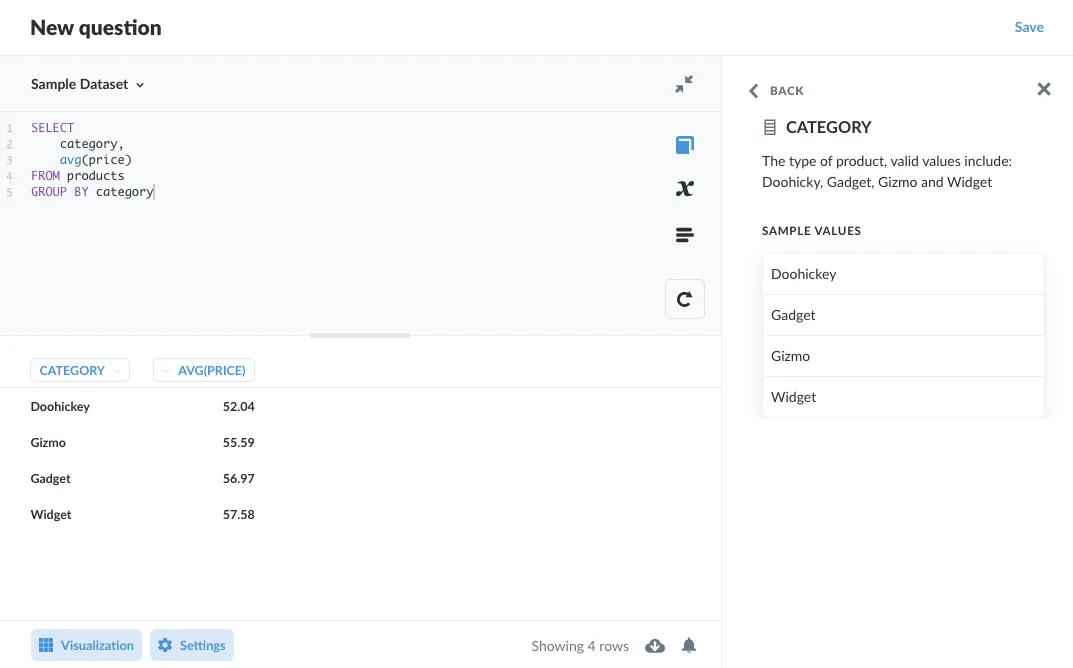The width and height of the screenshot is (1073, 668).
Task: Open the CATEGORY column header dropdown
Action: pos(79,370)
